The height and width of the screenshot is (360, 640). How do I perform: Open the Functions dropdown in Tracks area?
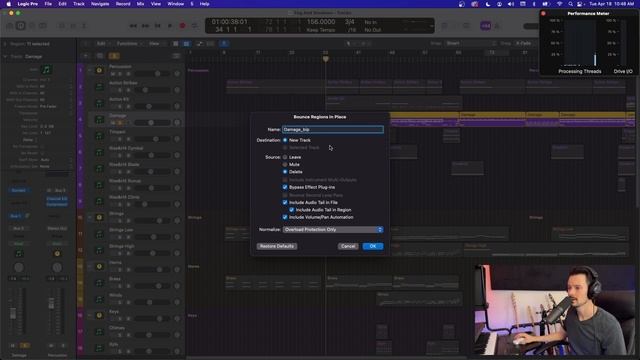coord(129,43)
